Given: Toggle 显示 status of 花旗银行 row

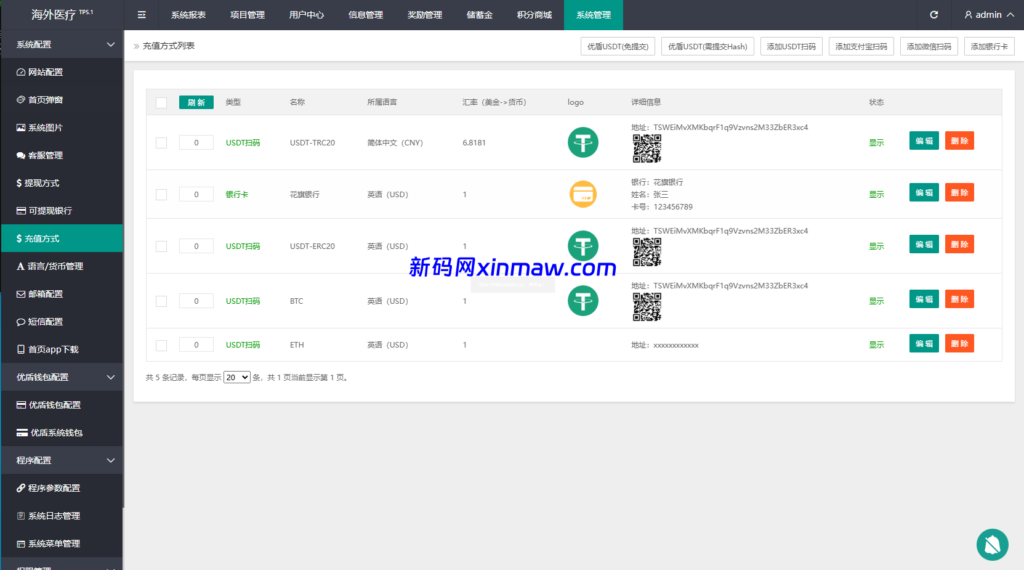Looking at the screenshot, I should point(876,195).
